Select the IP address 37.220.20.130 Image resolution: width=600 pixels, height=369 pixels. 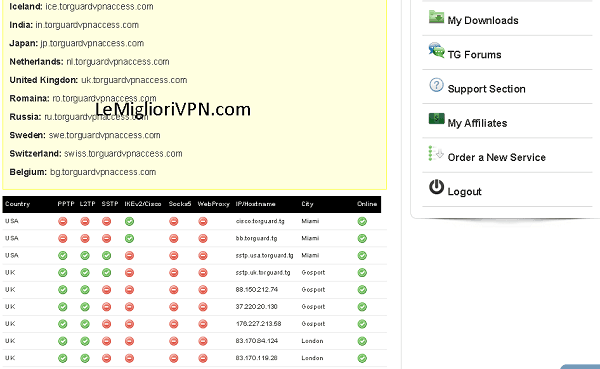point(256,307)
